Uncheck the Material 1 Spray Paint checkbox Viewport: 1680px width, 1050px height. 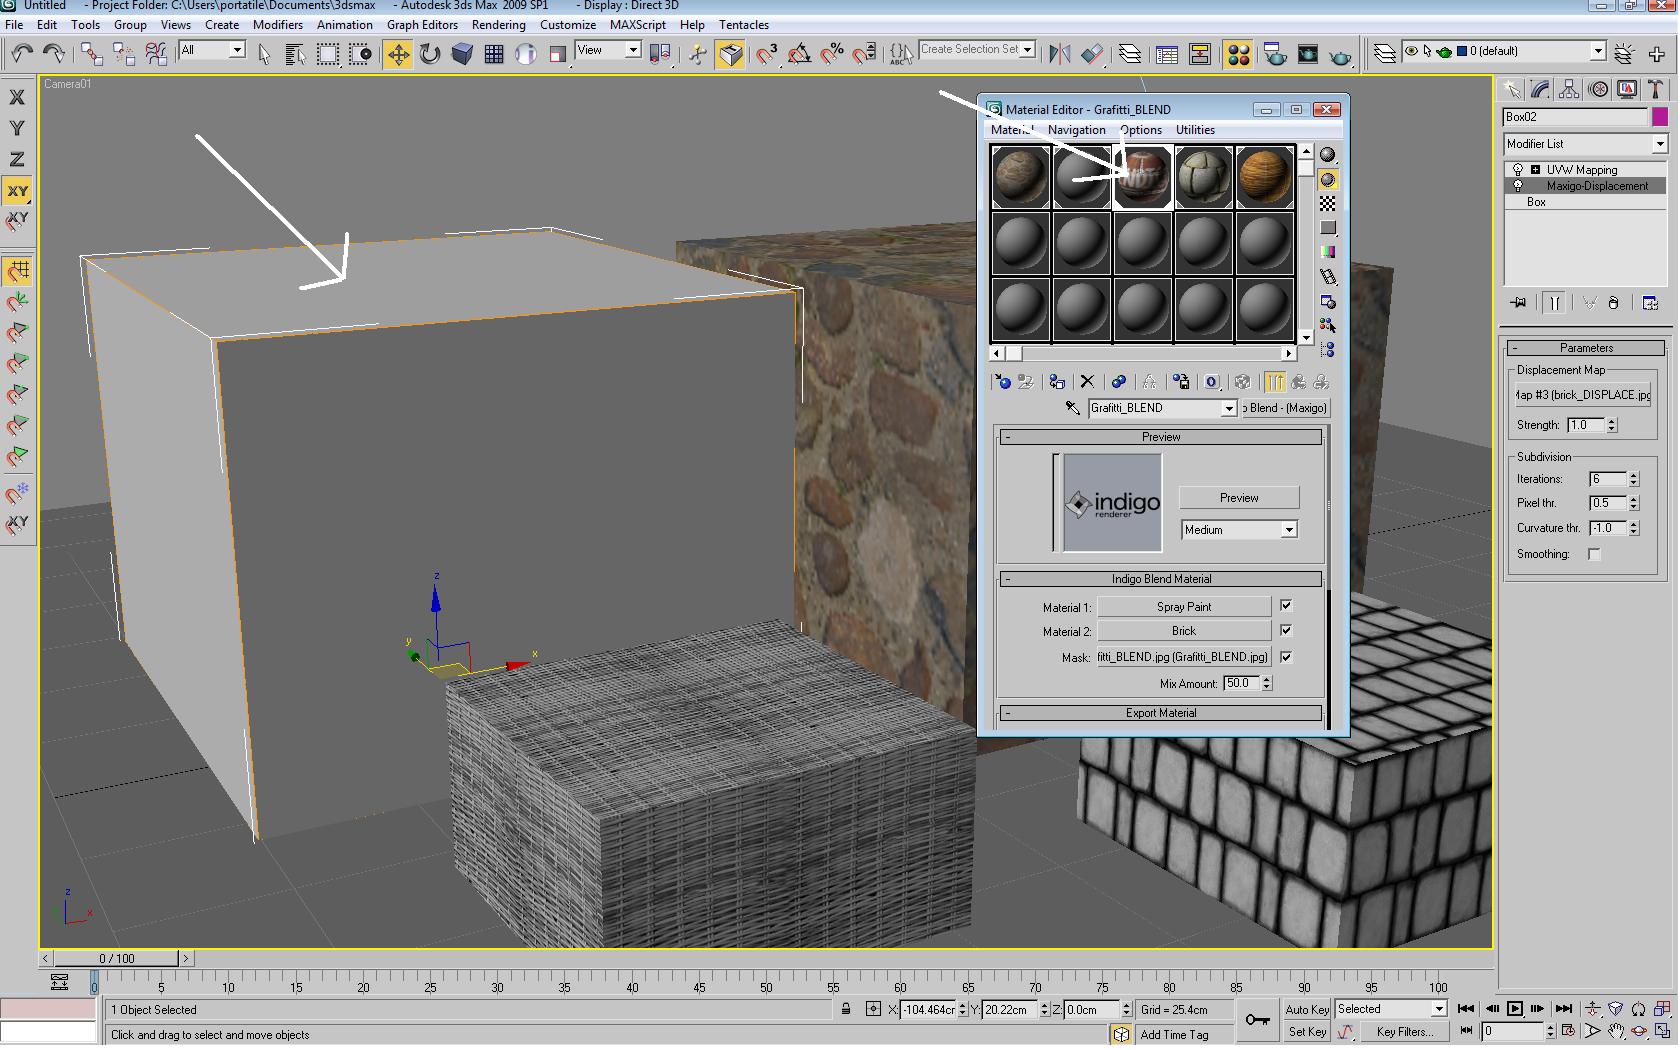click(x=1286, y=606)
